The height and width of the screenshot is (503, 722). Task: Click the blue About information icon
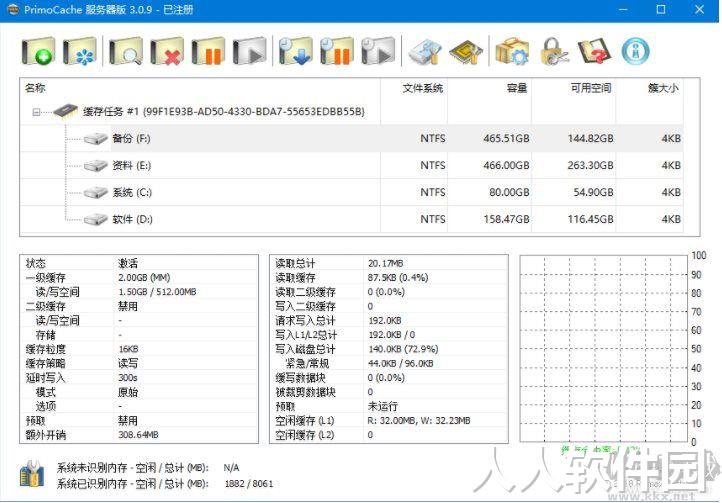pos(635,51)
